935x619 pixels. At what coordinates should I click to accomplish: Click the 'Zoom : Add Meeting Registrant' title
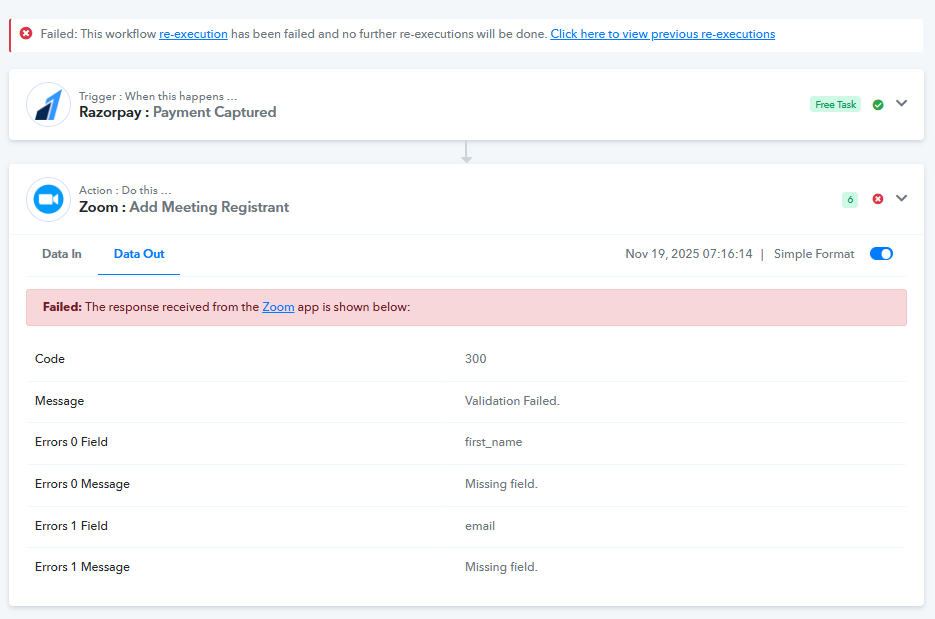tap(184, 207)
